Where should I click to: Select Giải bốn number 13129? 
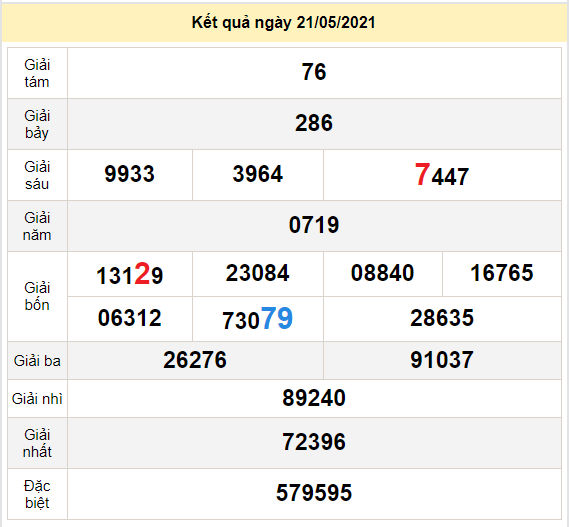(130, 274)
